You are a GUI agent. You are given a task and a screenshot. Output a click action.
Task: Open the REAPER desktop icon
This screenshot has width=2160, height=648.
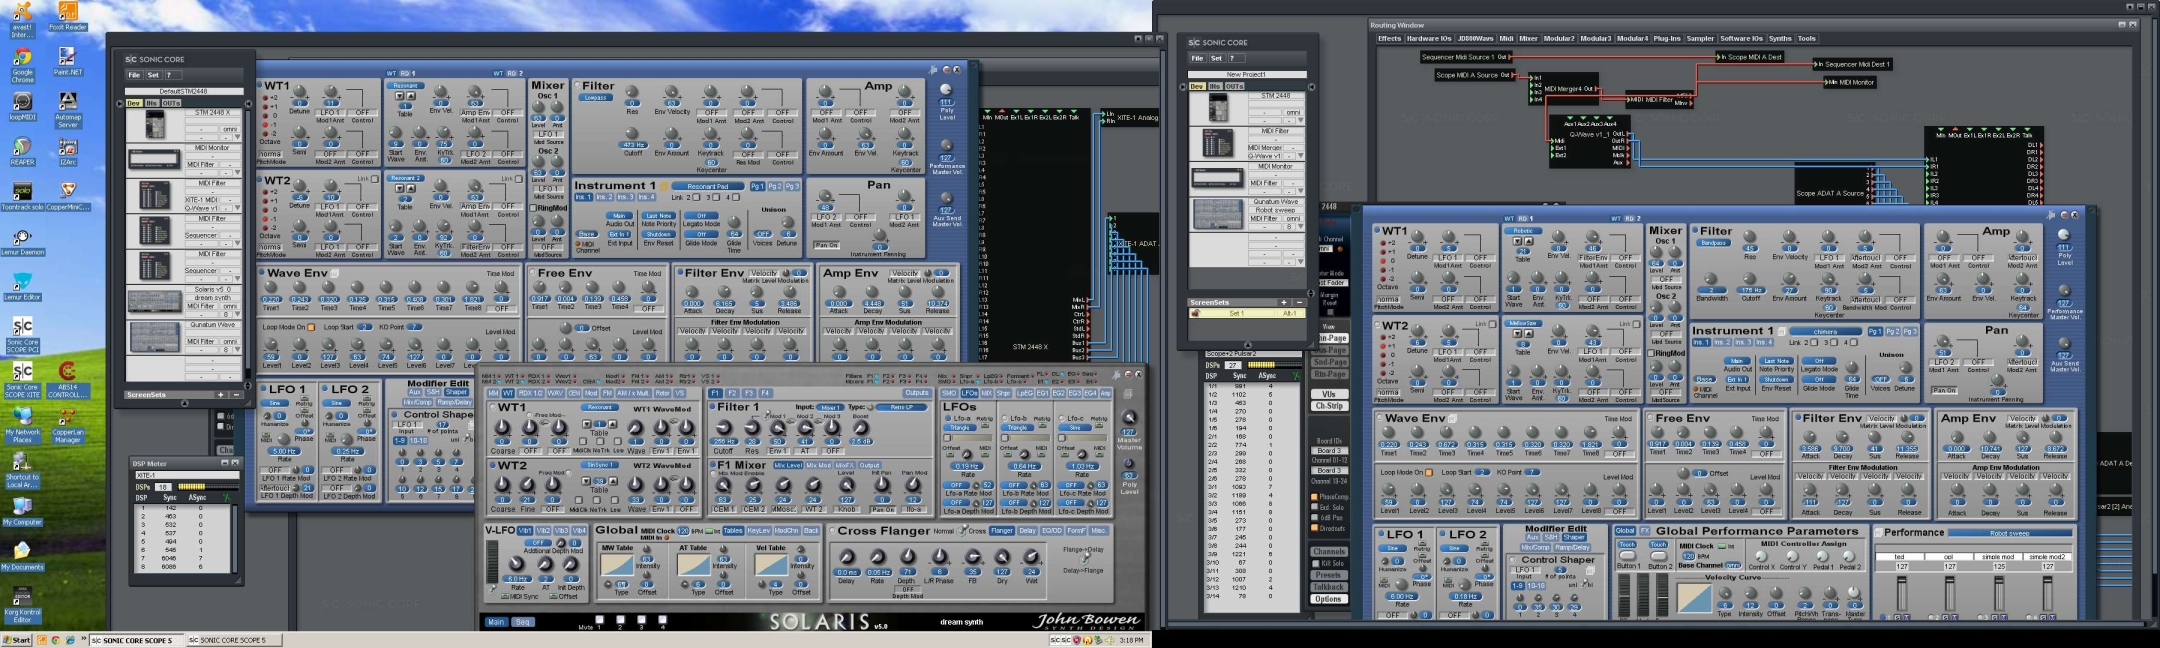pyautogui.click(x=22, y=150)
